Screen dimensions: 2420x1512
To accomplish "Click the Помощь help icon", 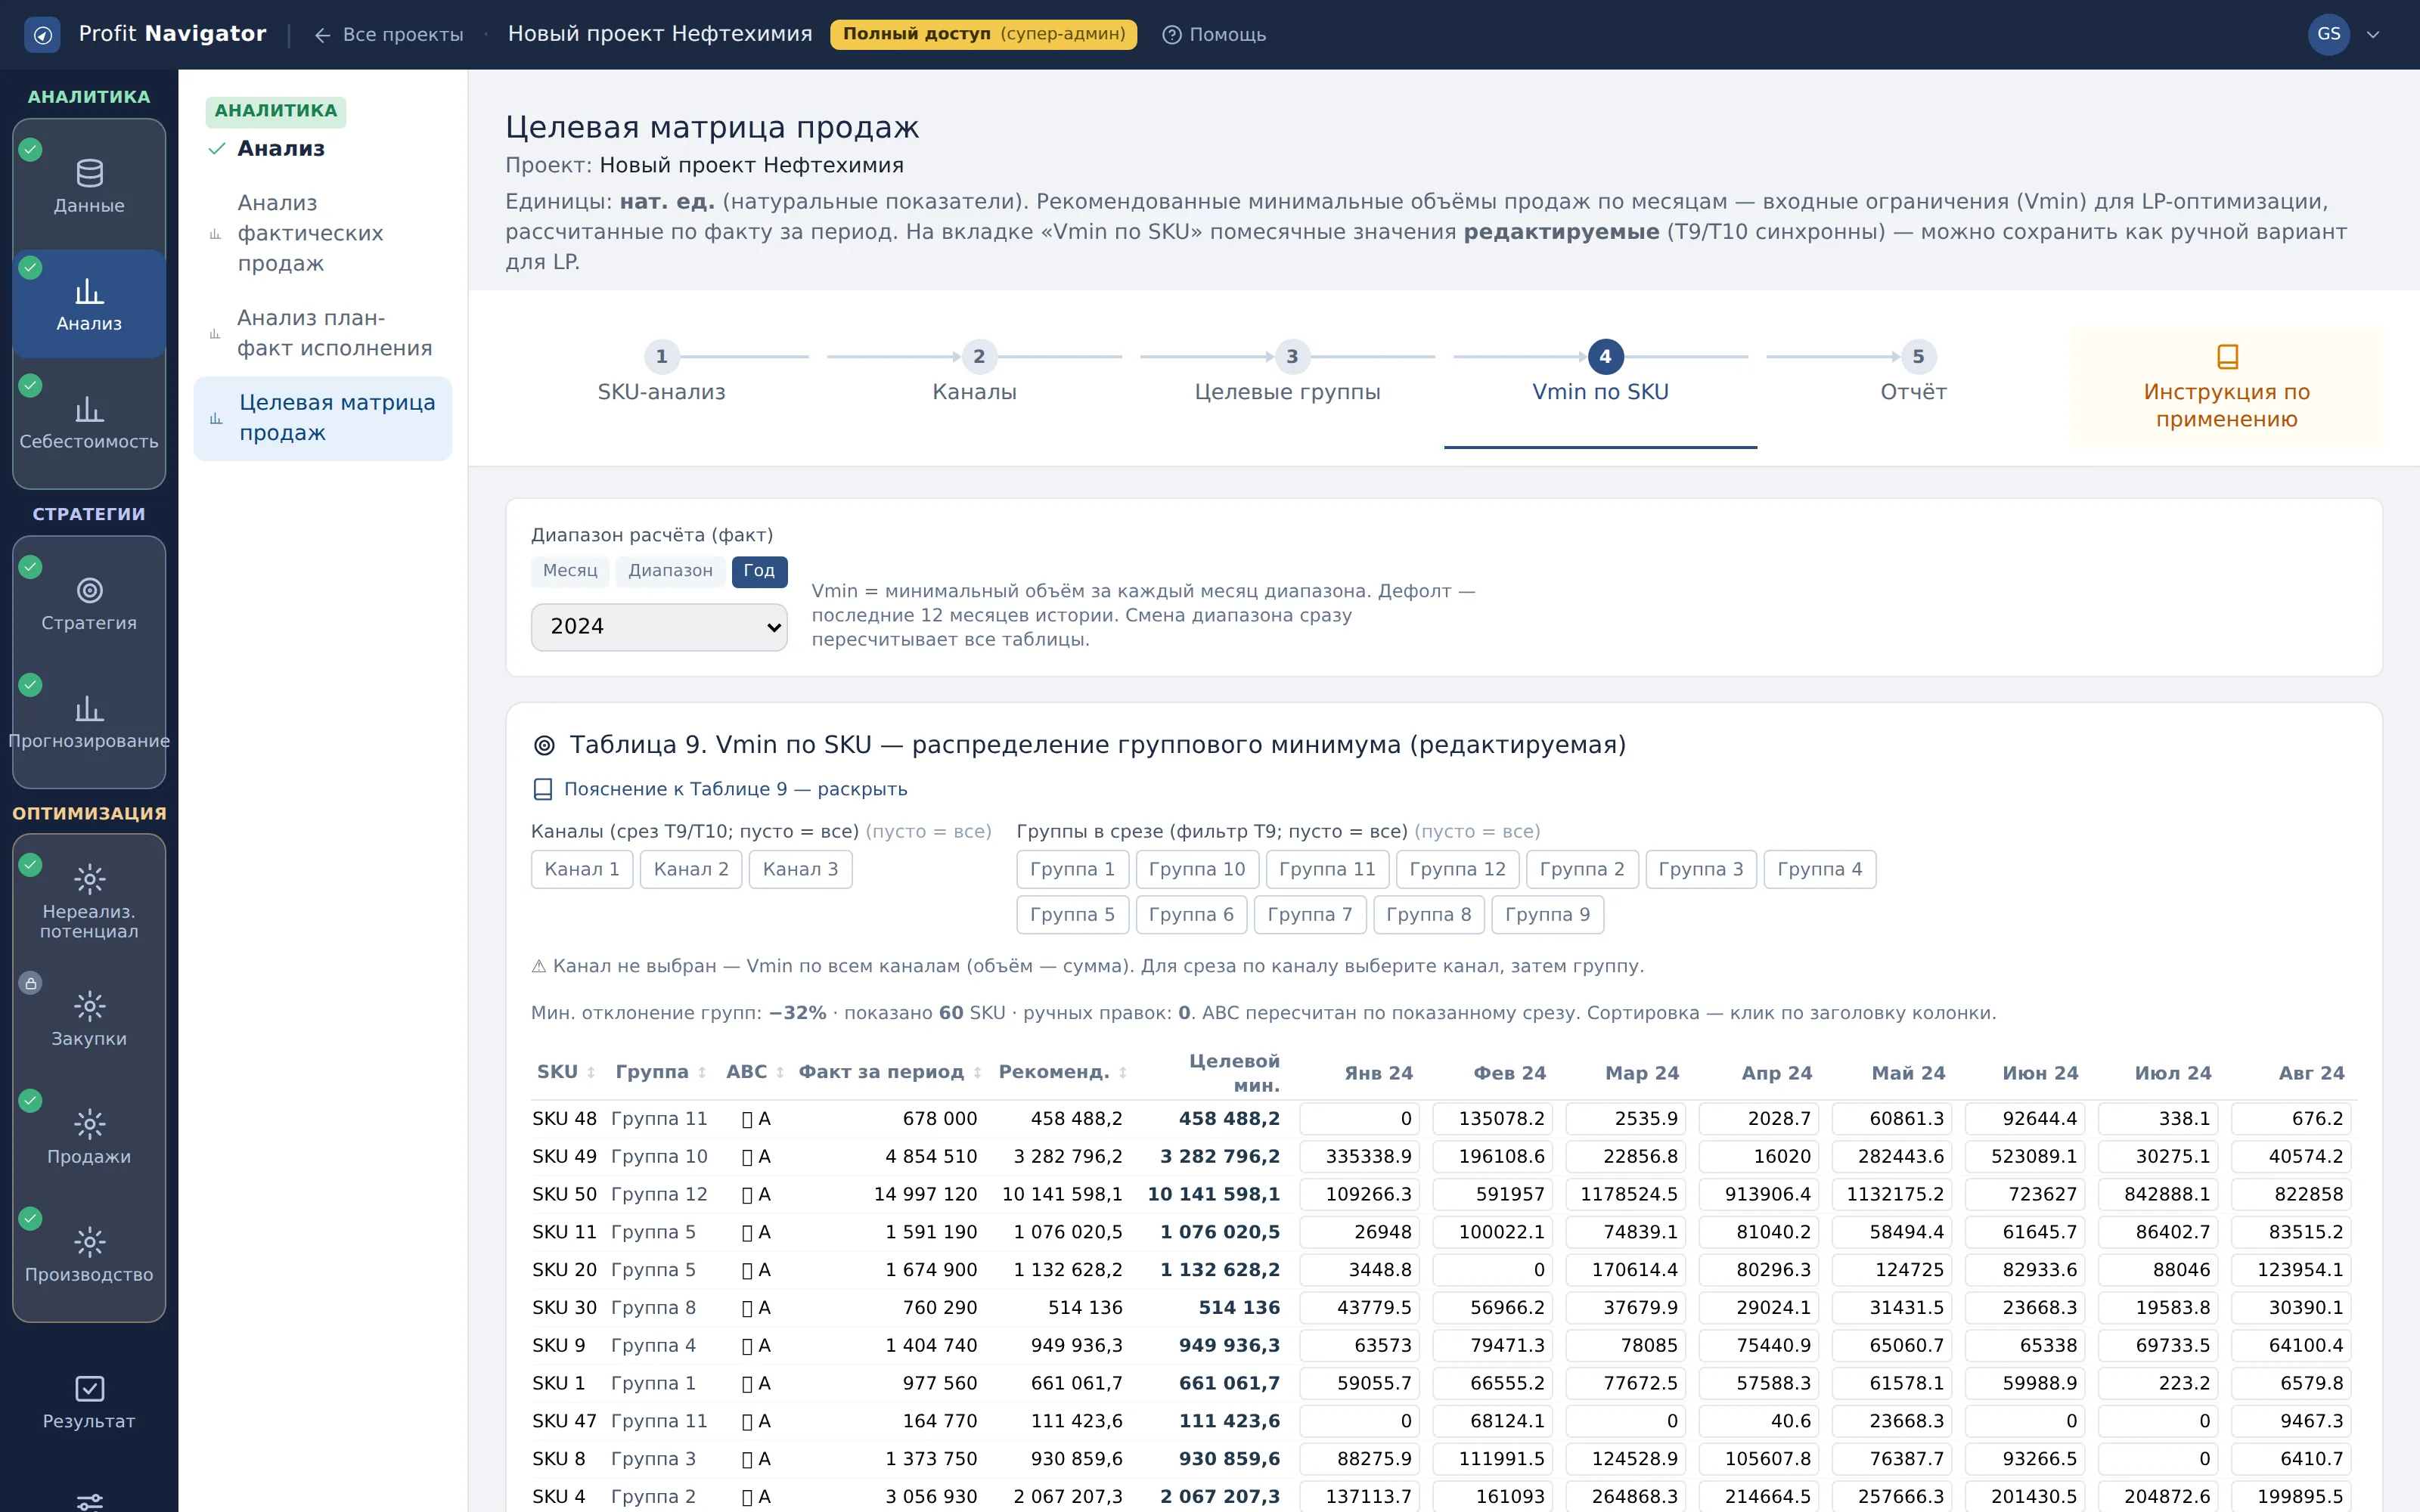I will pos(1171,35).
